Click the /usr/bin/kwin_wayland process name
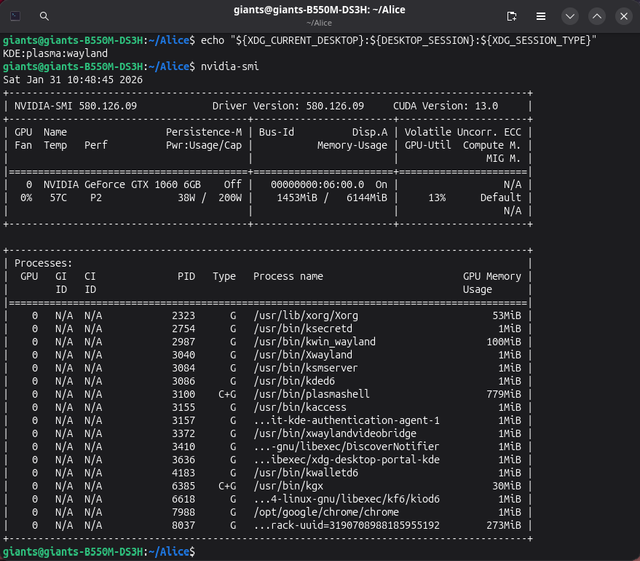Viewport: 640px width, 561px height. [x=314, y=342]
